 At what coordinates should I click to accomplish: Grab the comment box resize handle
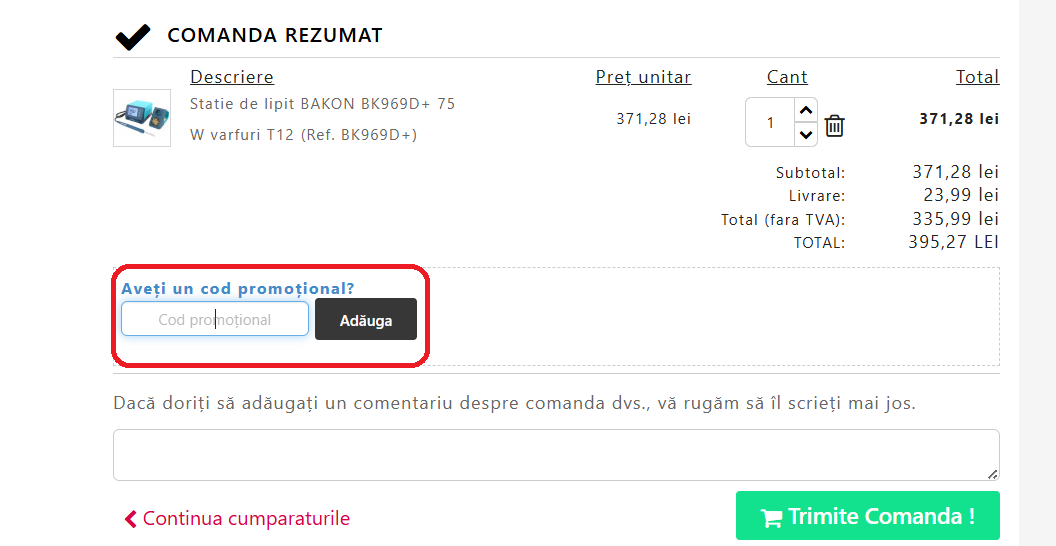992,473
